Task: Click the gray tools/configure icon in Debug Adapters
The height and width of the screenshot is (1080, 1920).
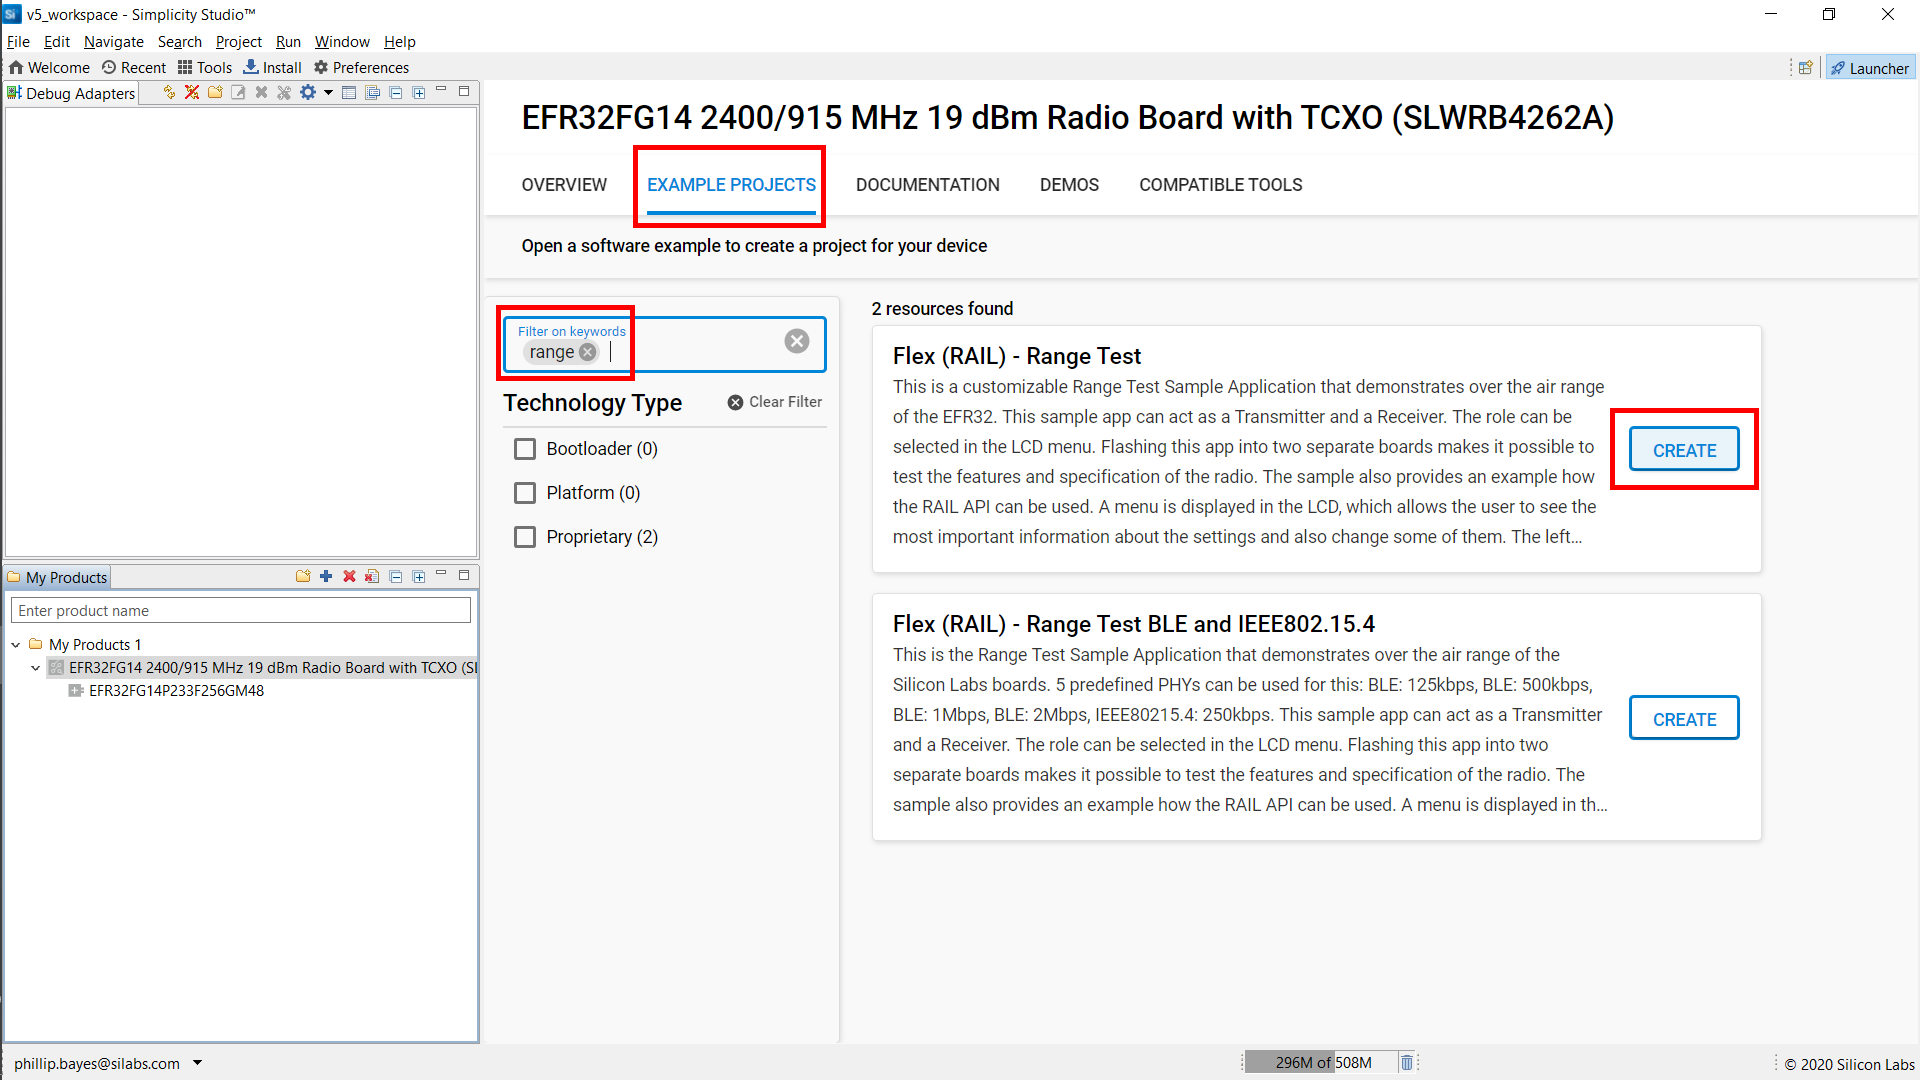Action: click(x=284, y=93)
